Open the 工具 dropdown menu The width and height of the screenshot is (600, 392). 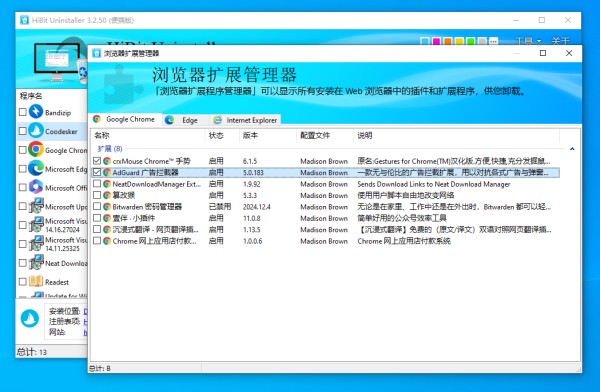528,41
